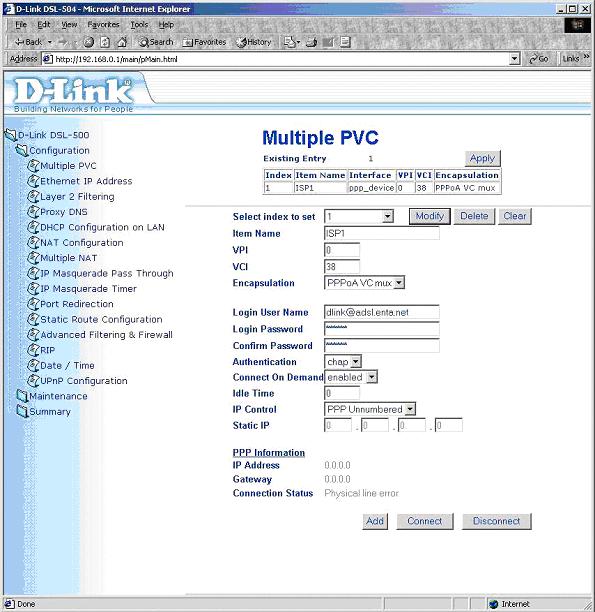Open the Connect On Demand dropdown
Image resolution: width=595 pixels, height=612 pixels.
(x=351, y=377)
